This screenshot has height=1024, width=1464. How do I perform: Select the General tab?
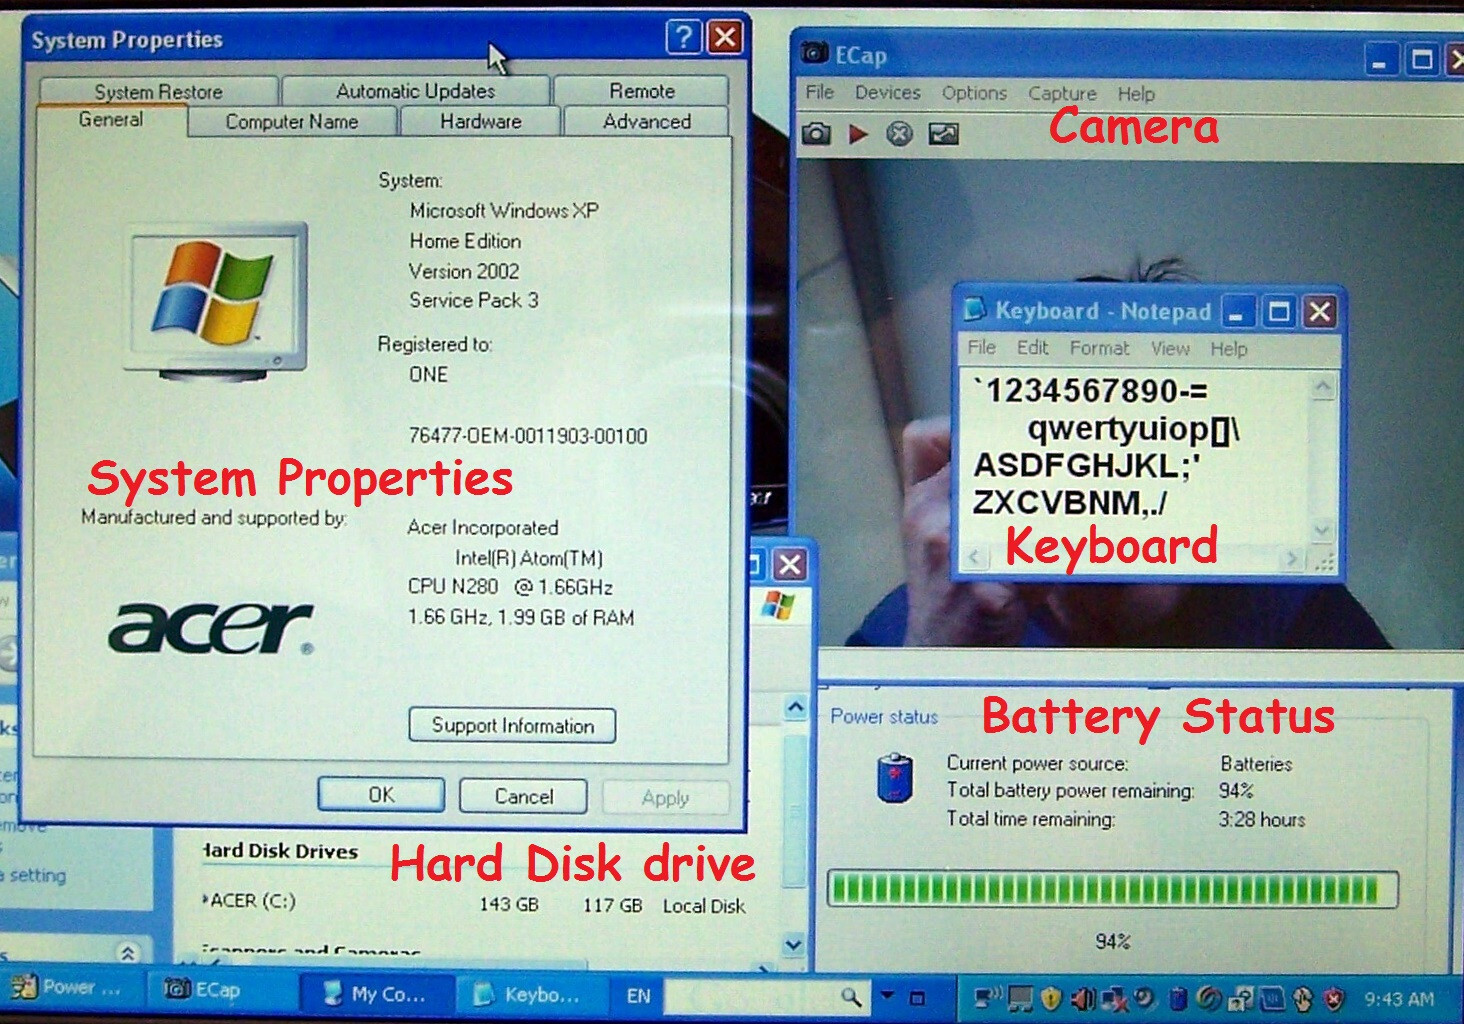pos(111,119)
